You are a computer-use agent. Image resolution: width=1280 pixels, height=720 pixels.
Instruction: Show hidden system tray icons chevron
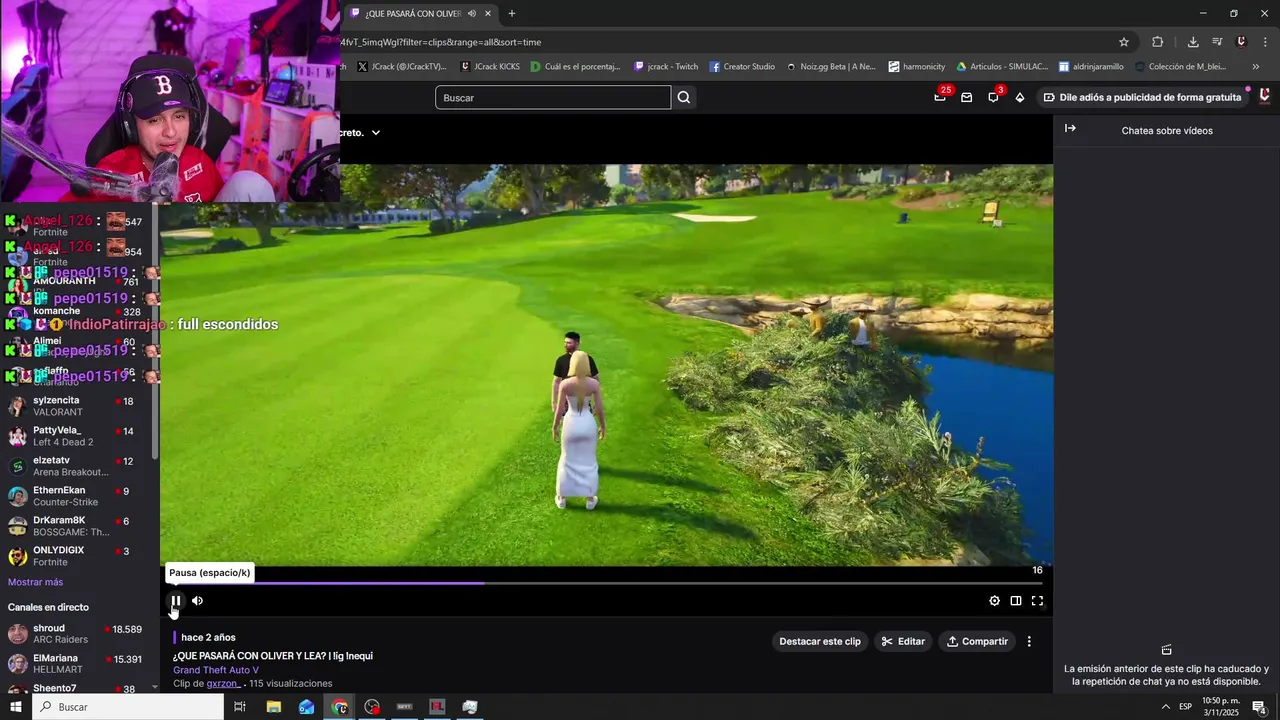coord(1165,707)
